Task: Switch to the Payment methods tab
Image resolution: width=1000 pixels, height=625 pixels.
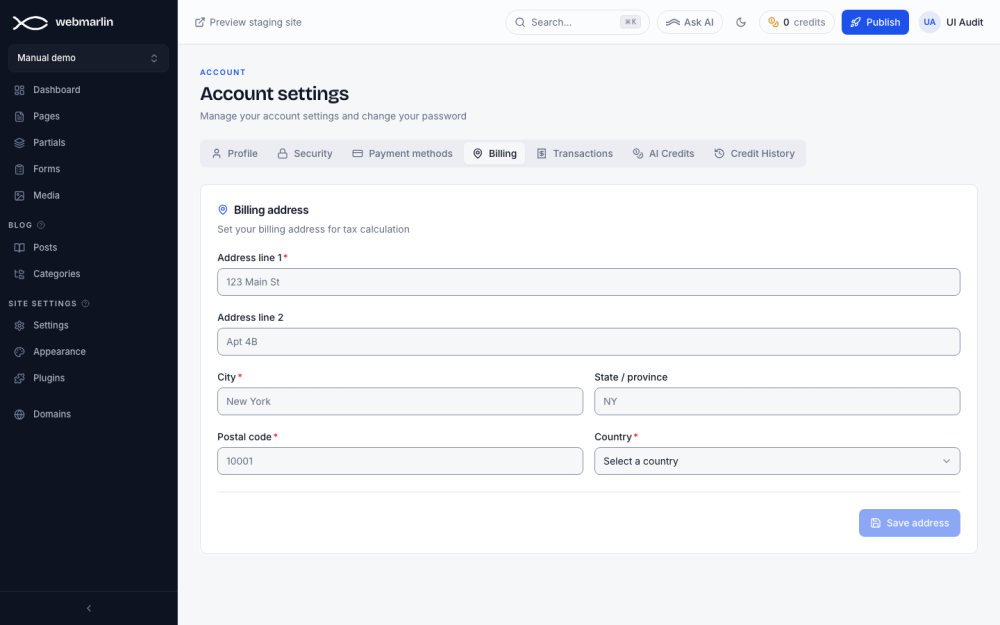Action: click(402, 154)
